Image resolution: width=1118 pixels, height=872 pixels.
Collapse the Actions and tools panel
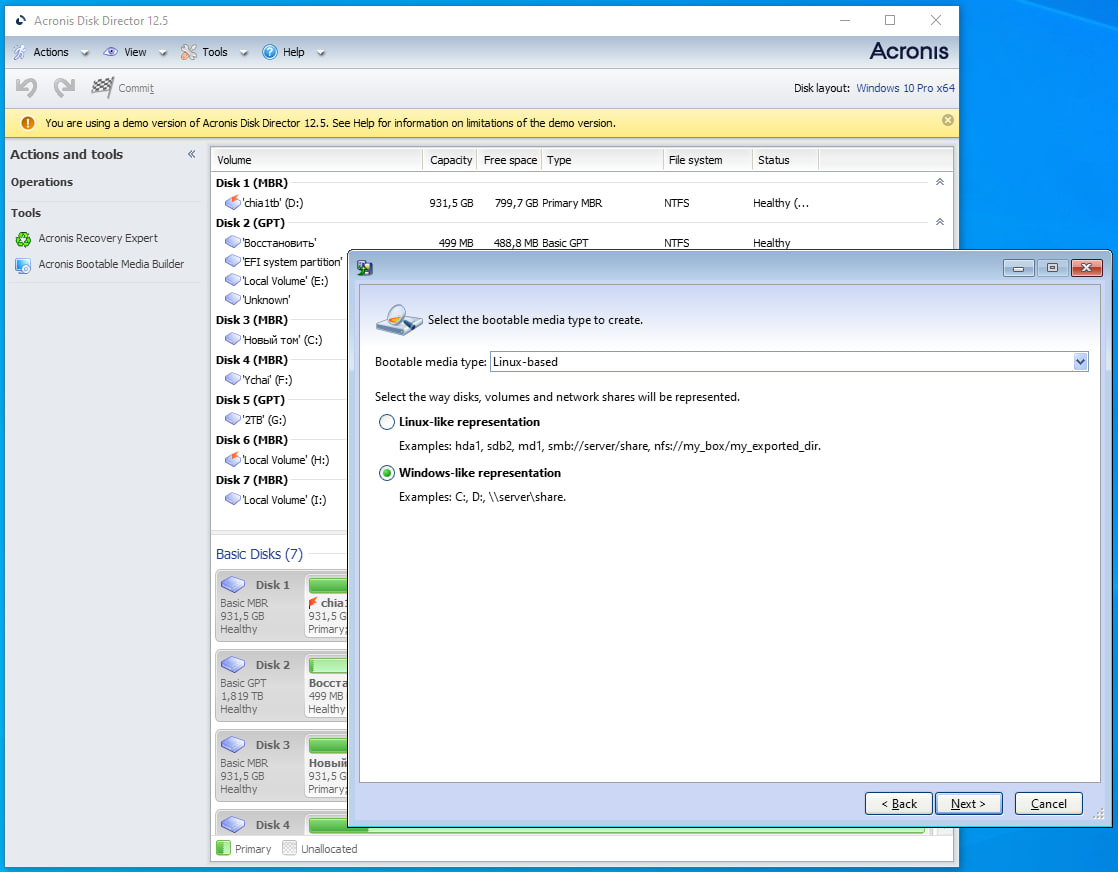click(x=191, y=154)
